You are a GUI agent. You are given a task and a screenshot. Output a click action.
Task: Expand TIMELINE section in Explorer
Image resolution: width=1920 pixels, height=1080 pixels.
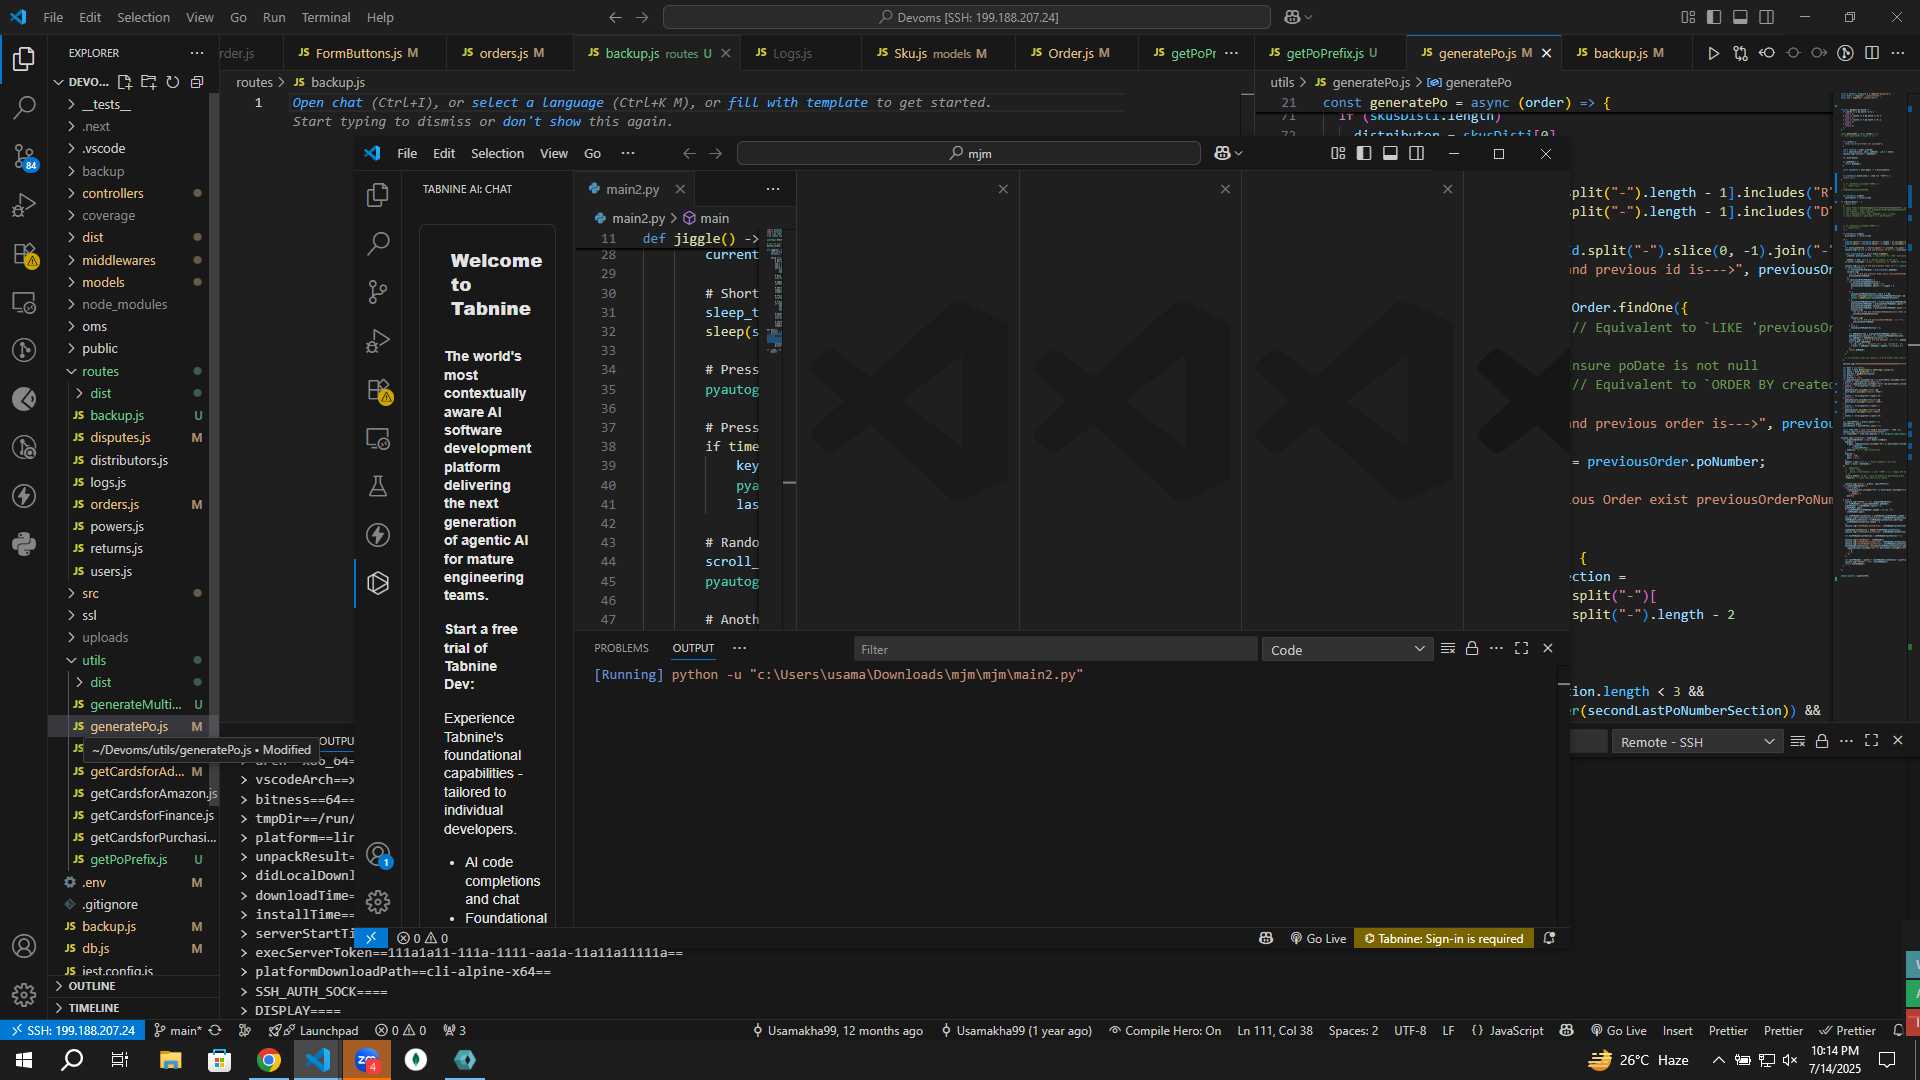click(94, 1008)
